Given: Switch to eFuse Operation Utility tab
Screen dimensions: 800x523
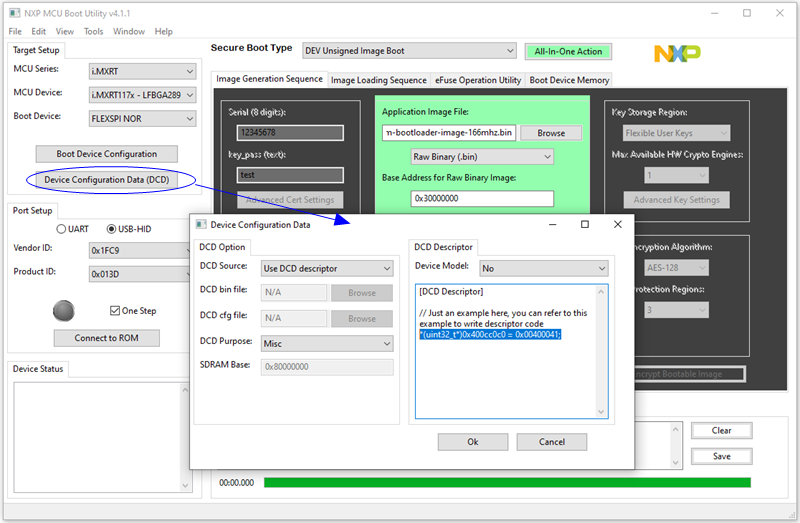Looking at the screenshot, I should (x=478, y=80).
